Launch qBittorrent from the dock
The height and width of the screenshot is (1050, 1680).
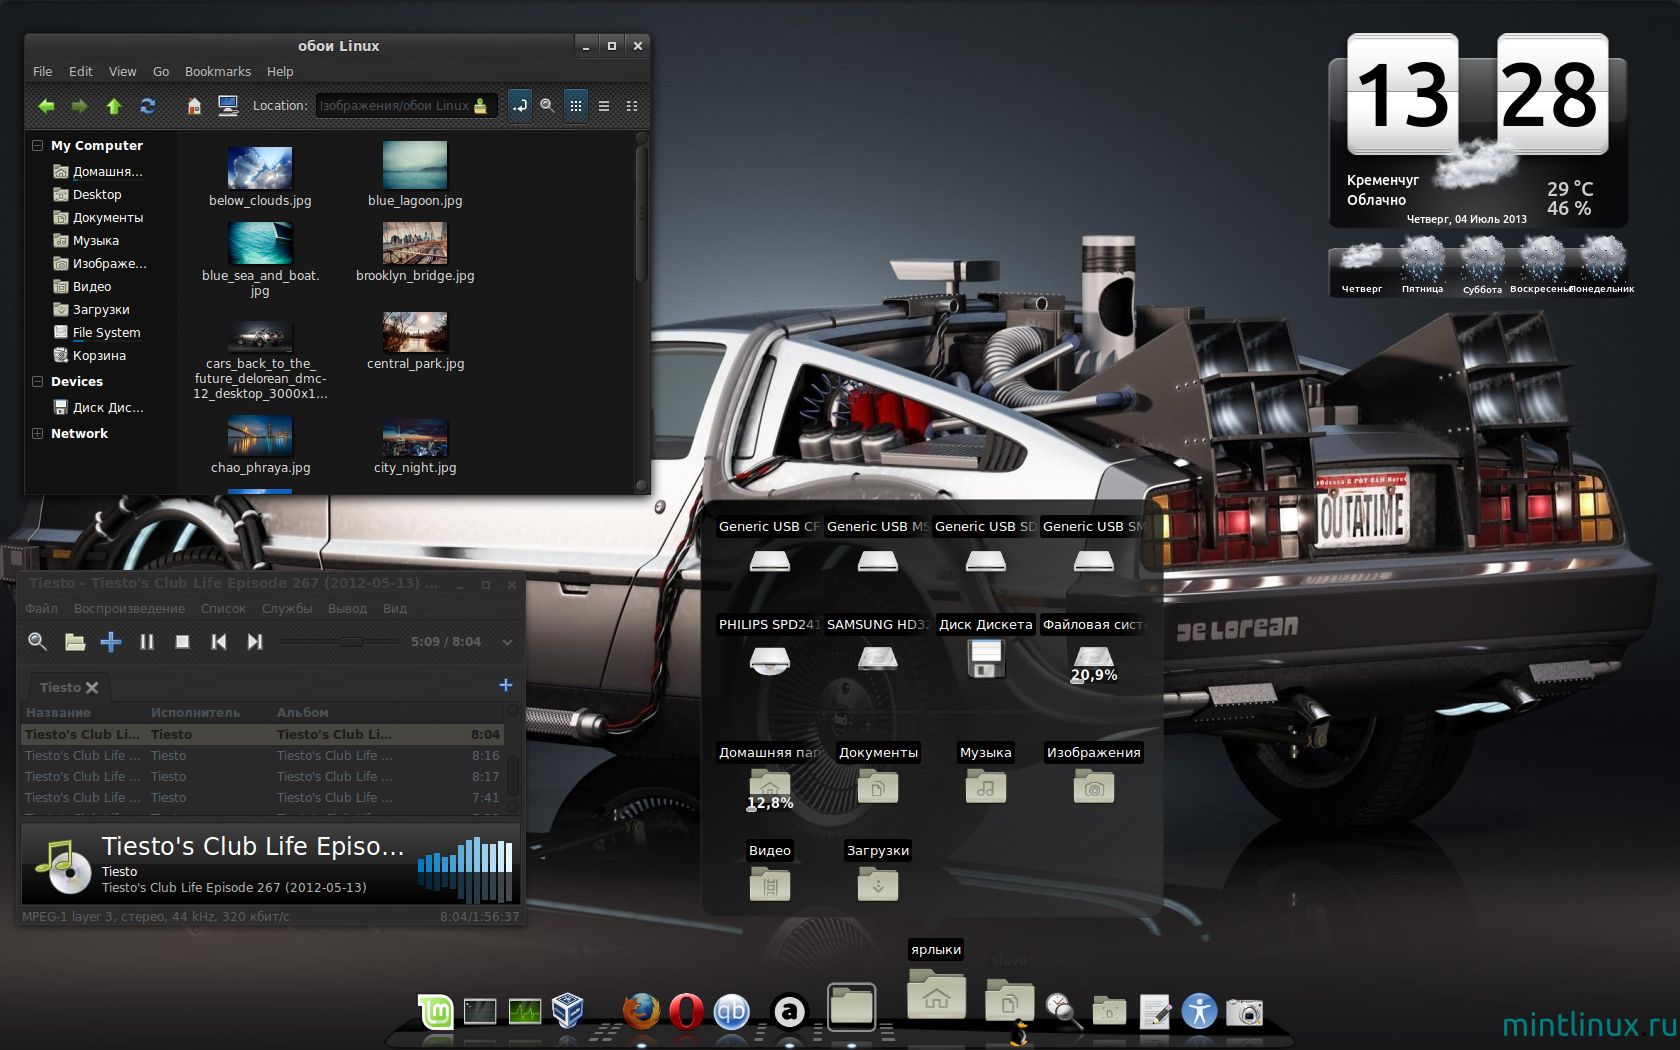point(731,1012)
